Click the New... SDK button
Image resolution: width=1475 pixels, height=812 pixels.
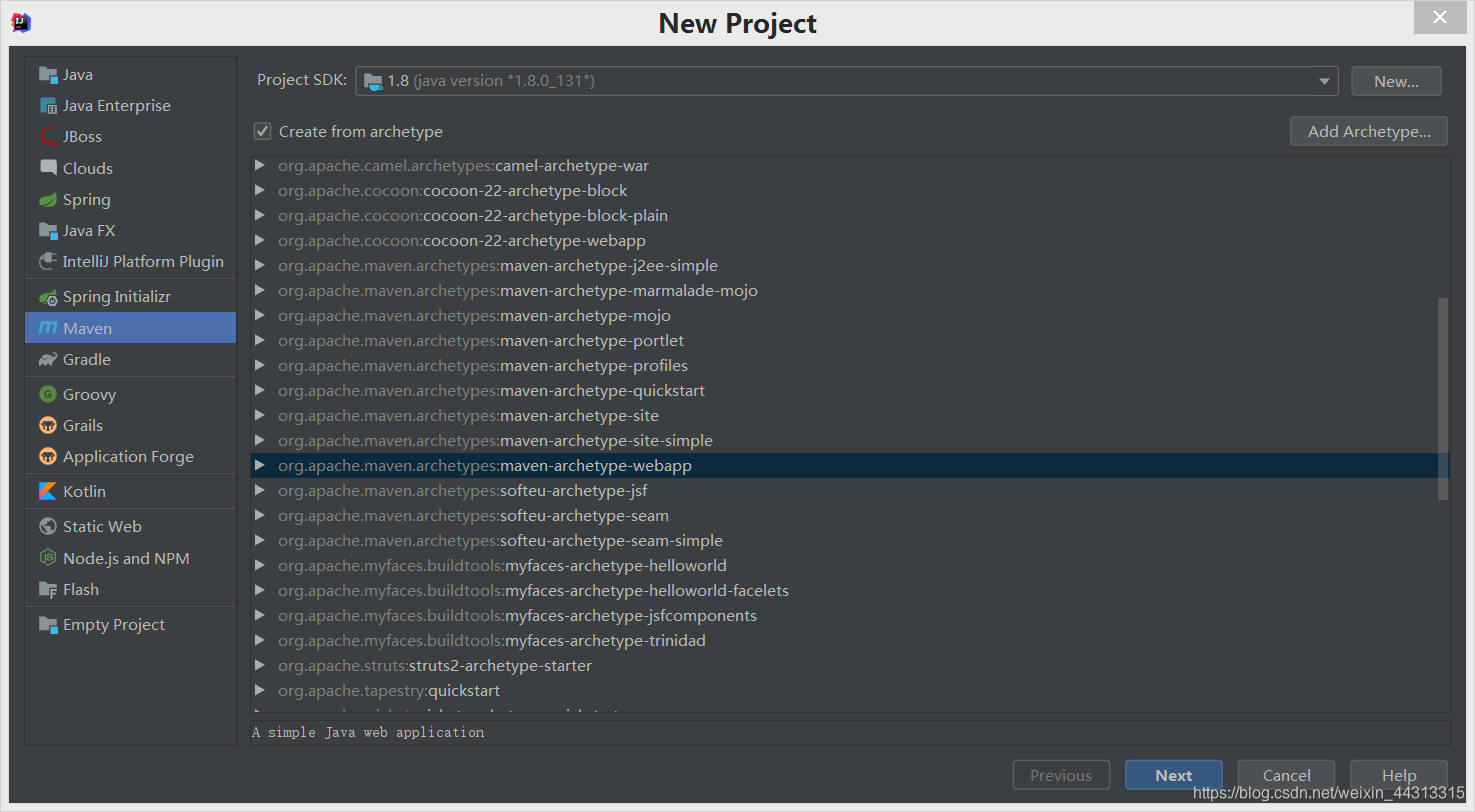click(1396, 81)
